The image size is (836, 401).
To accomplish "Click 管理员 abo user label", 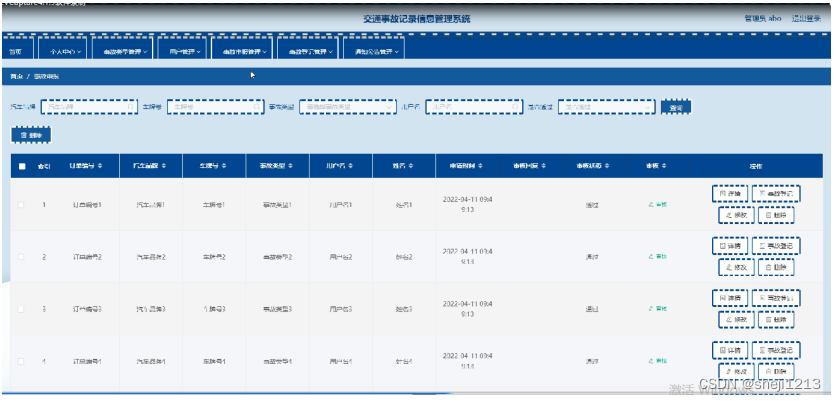I will (763, 19).
